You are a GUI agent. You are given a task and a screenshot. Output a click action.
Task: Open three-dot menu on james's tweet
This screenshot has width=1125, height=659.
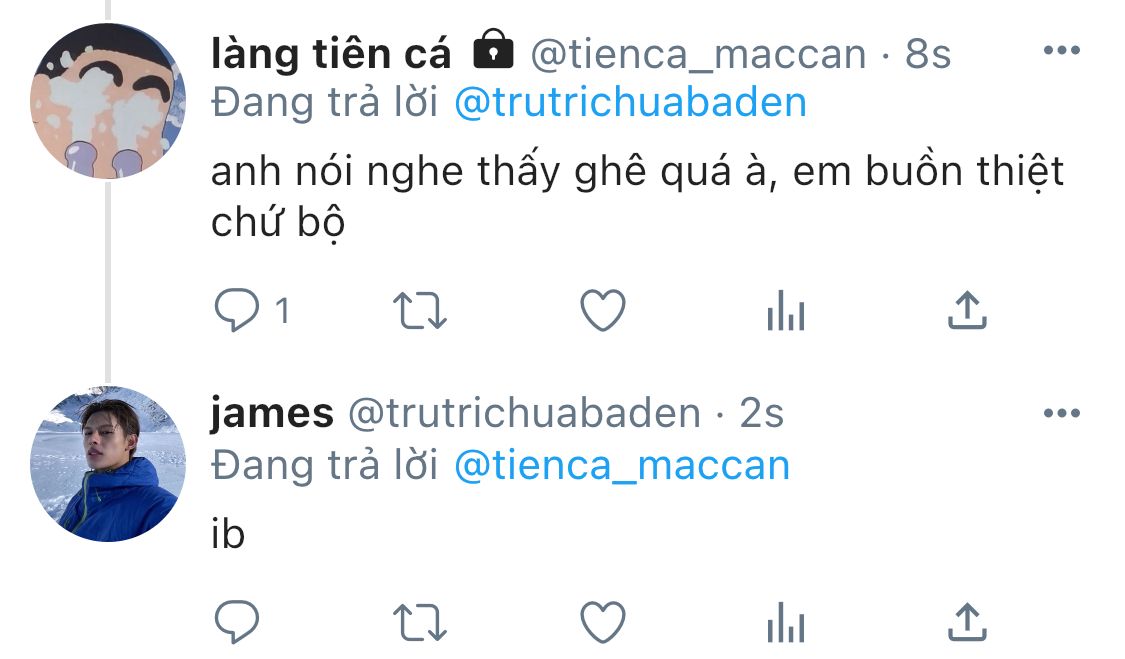1062,413
